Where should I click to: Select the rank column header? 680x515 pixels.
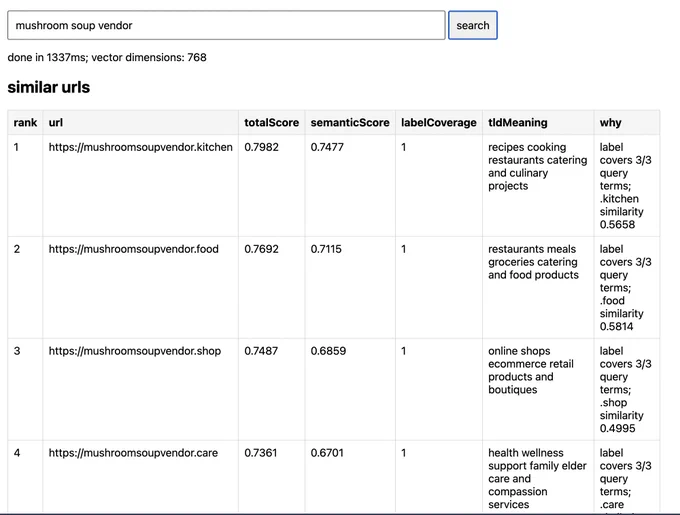click(x=25, y=123)
